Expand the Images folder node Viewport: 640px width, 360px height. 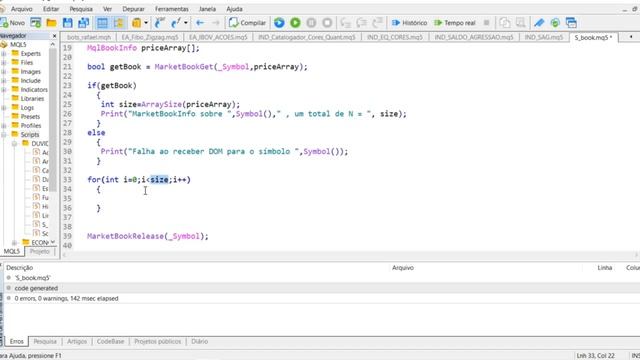[x=4, y=71]
